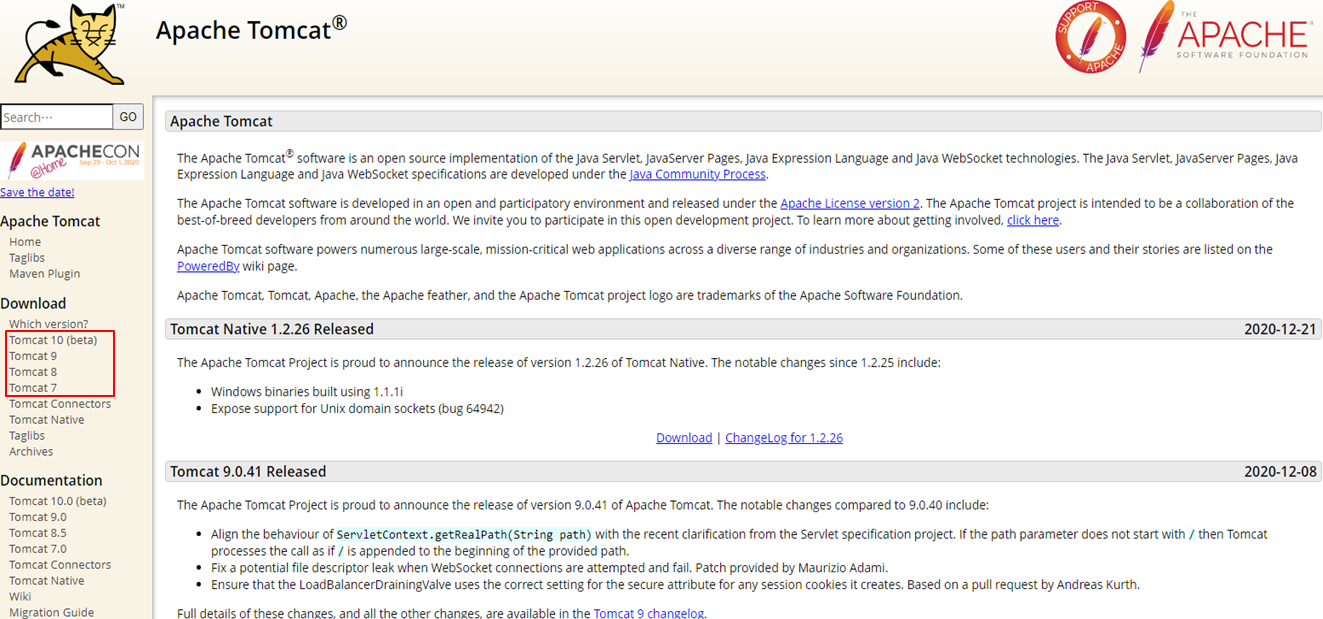Click the ApacheCon @Home banner image
1323x619 pixels.
click(x=72, y=160)
